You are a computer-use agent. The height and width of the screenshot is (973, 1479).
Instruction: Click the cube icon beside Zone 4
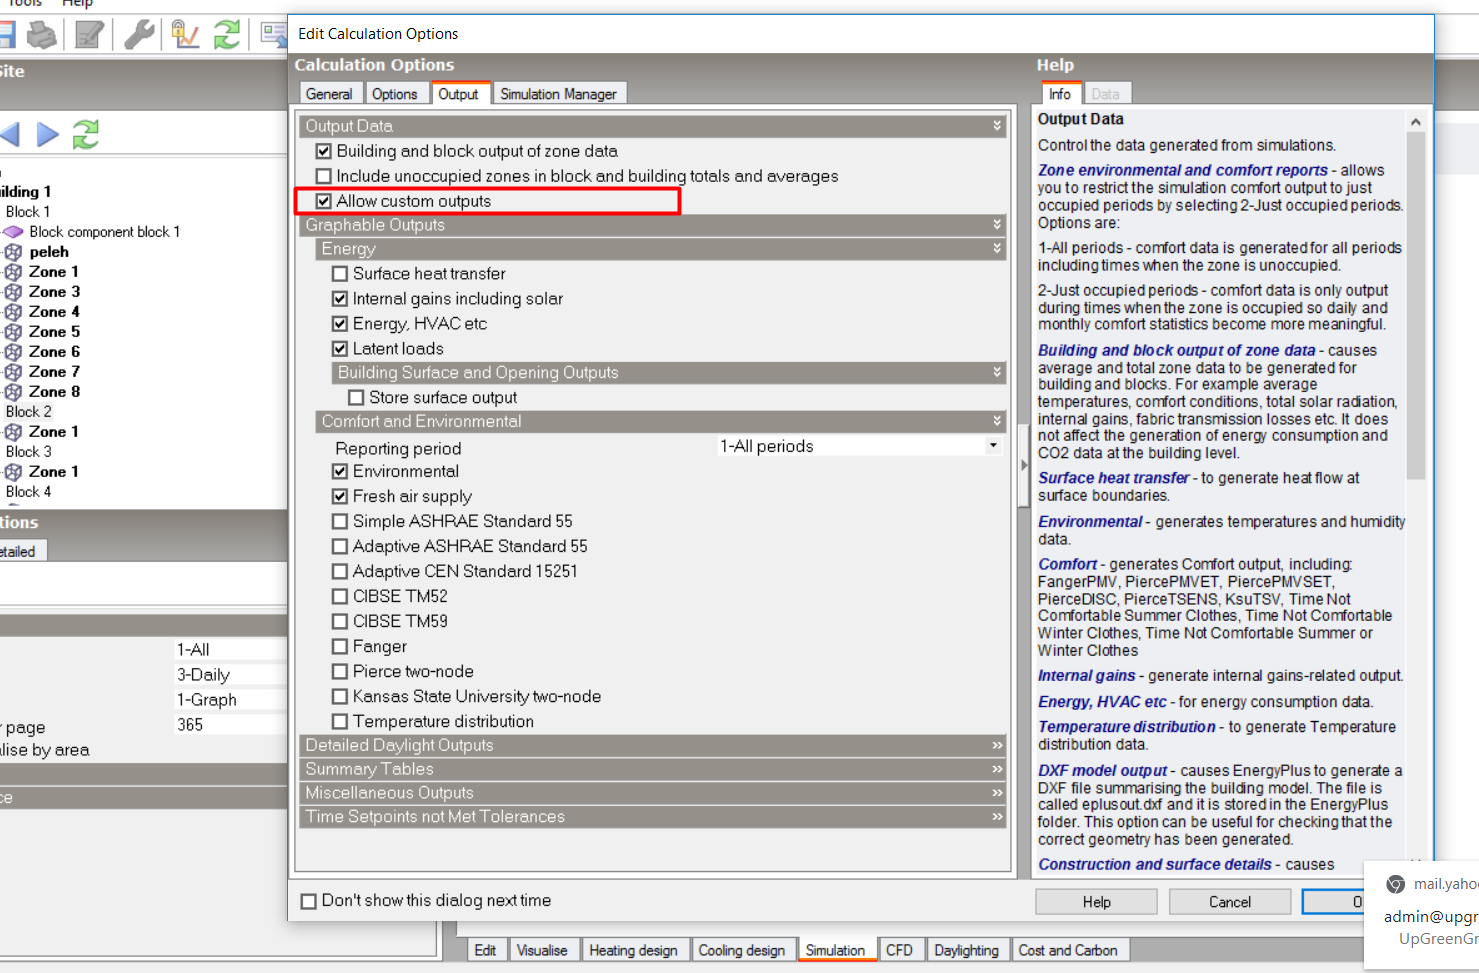13,312
